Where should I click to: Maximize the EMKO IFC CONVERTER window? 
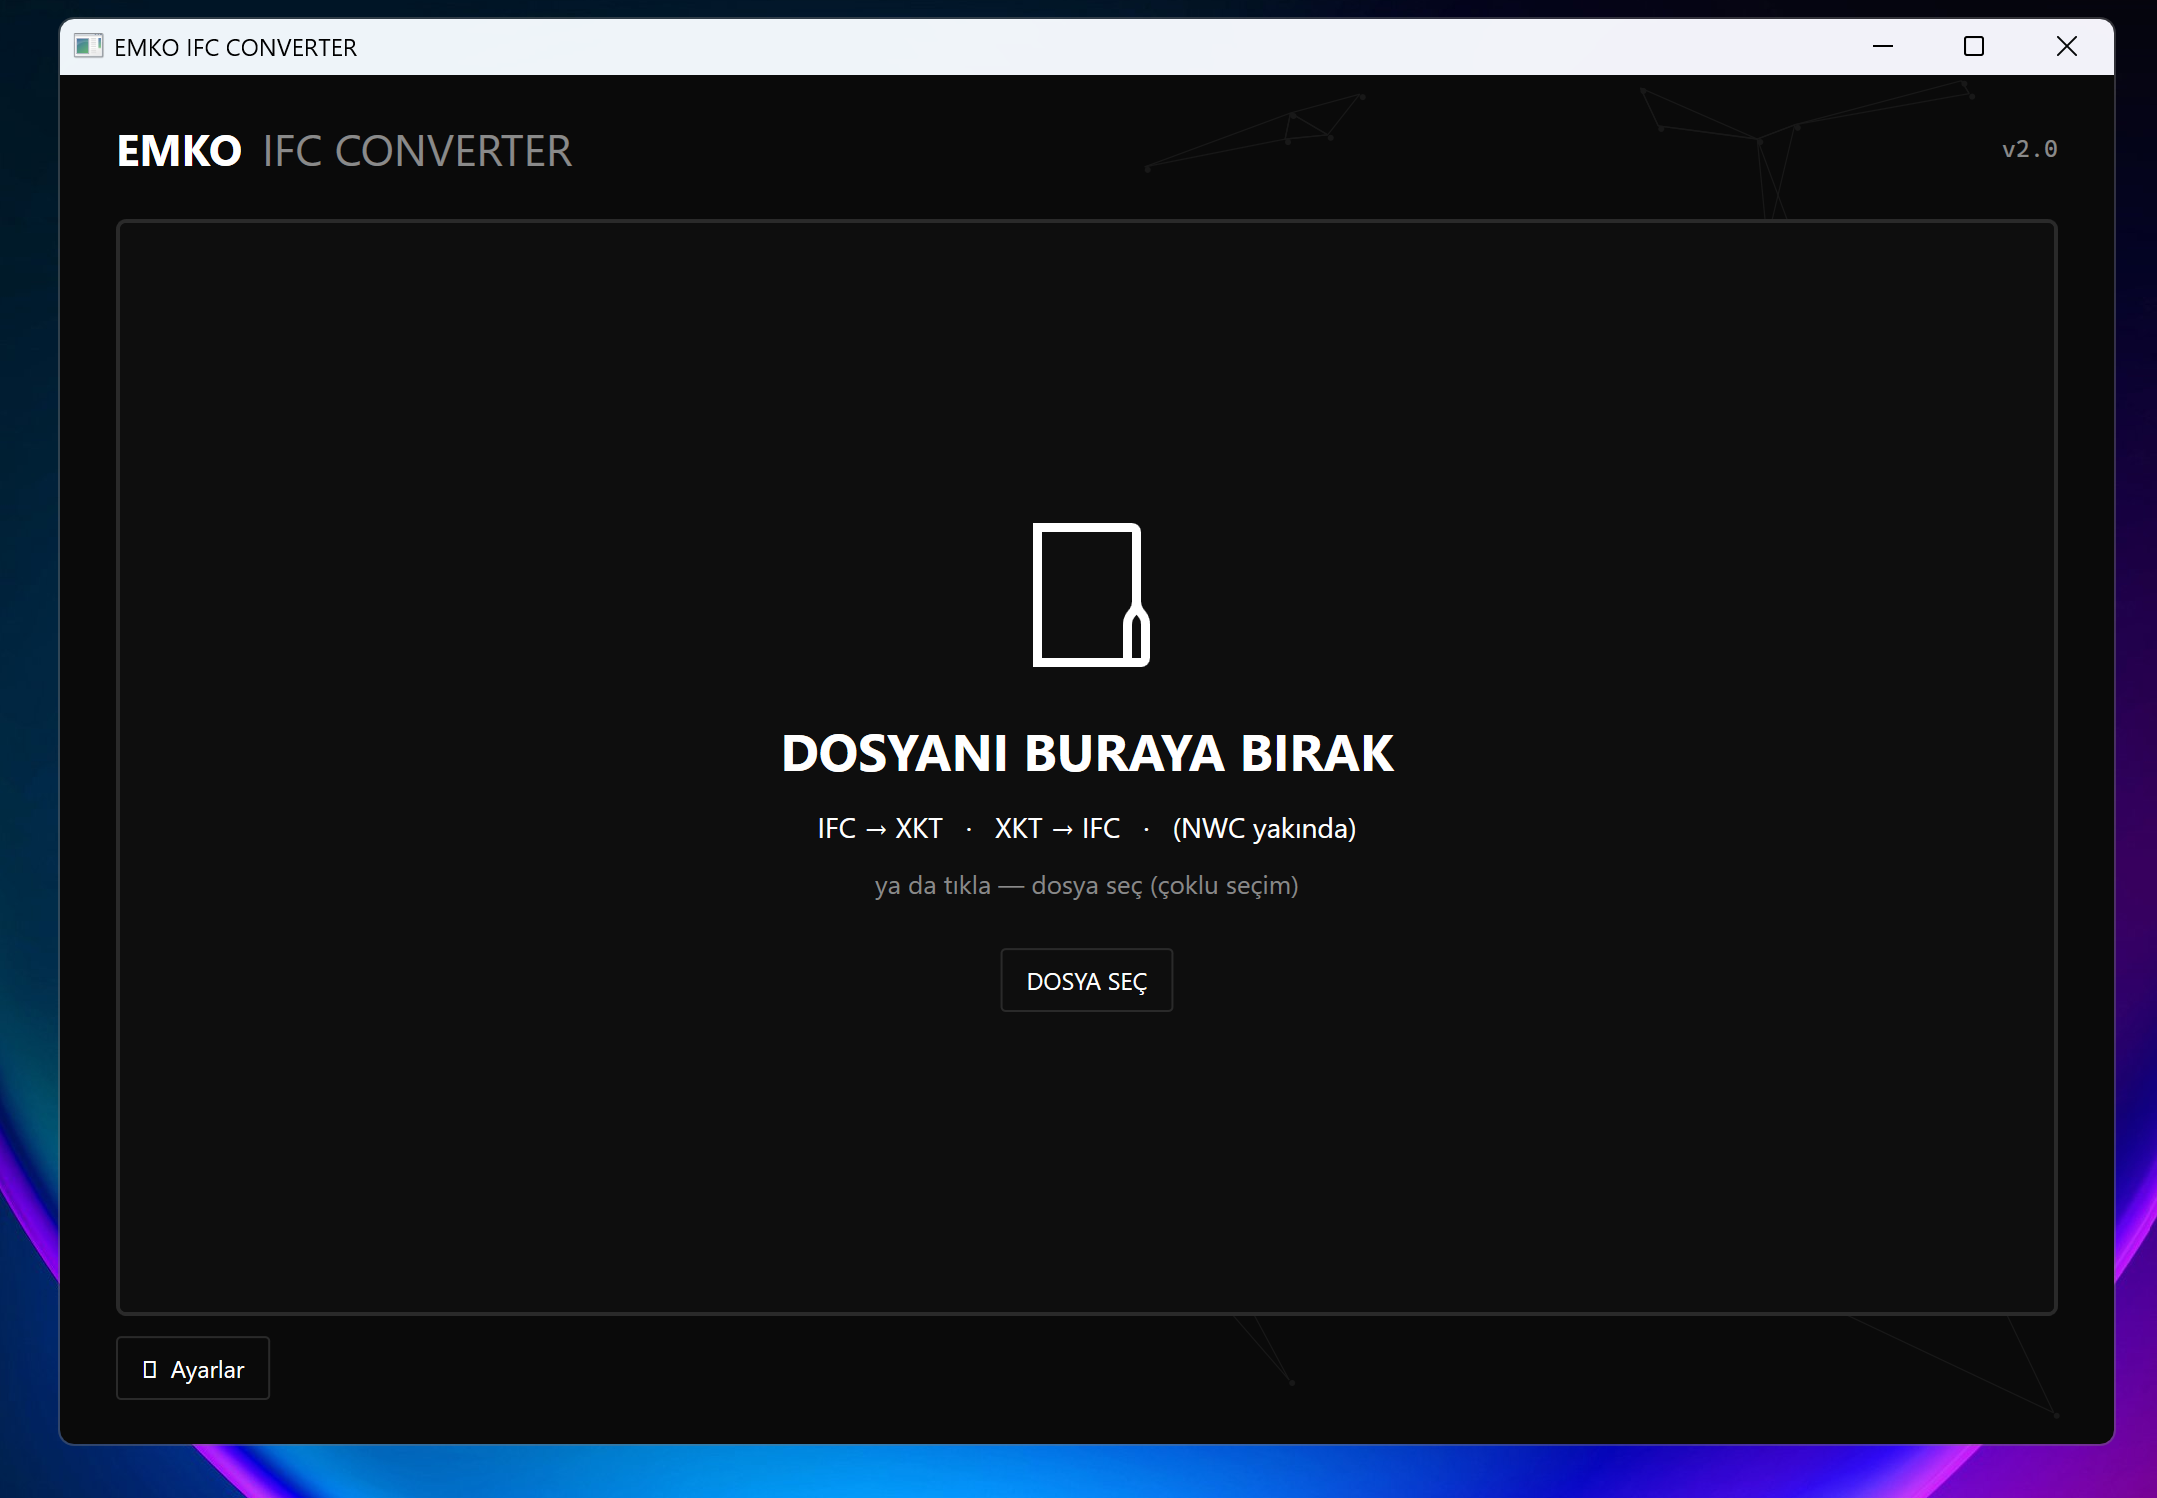click(x=1973, y=46)
